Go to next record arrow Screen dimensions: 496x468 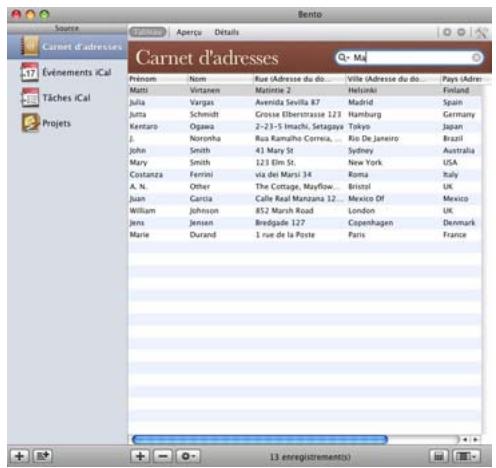pyautogui.click(x=461, y=32)
